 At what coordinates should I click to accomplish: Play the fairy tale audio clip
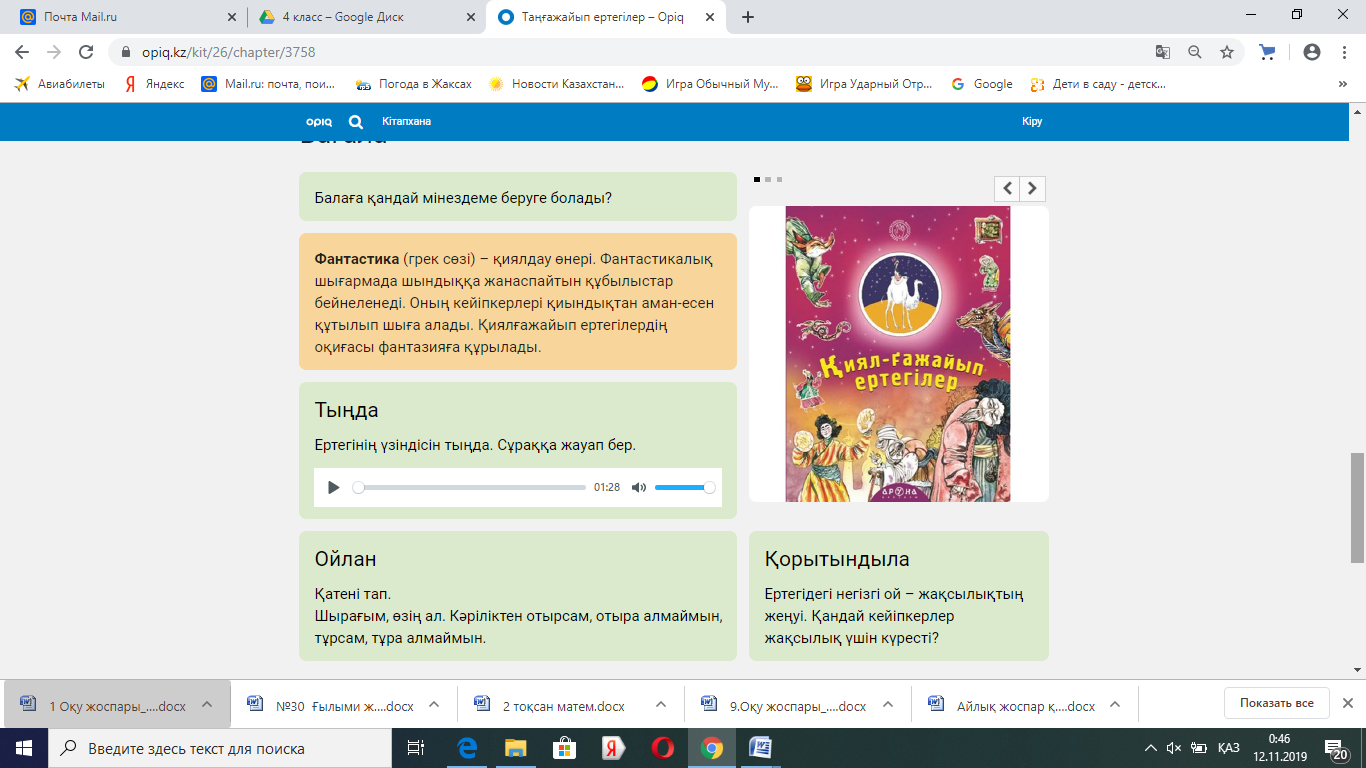(334, 487)
